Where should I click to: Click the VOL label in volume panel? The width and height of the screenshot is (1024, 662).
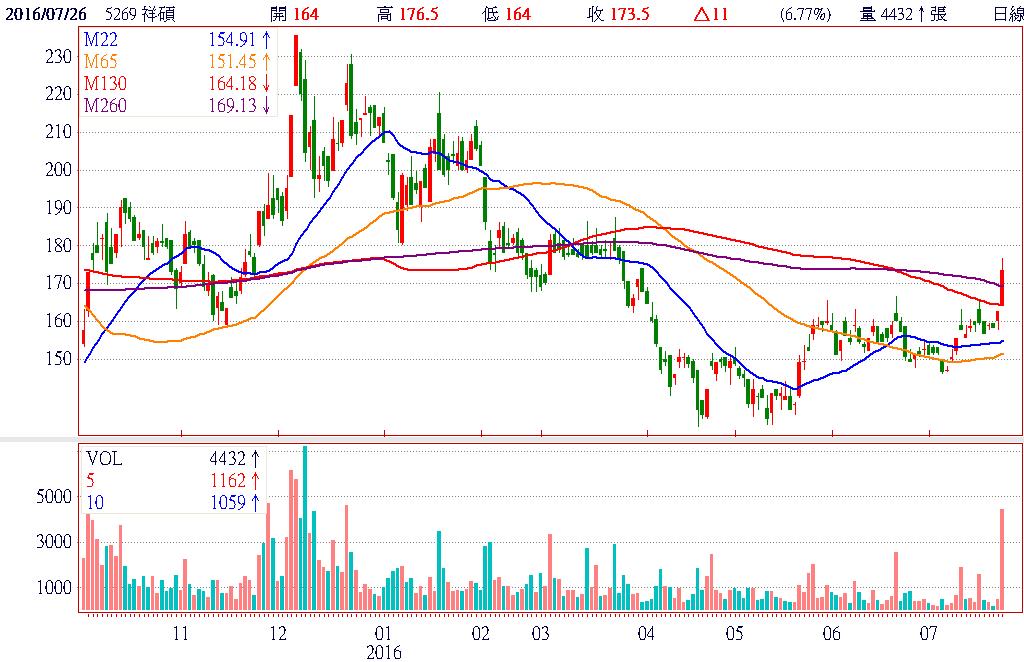pos(103,458)
